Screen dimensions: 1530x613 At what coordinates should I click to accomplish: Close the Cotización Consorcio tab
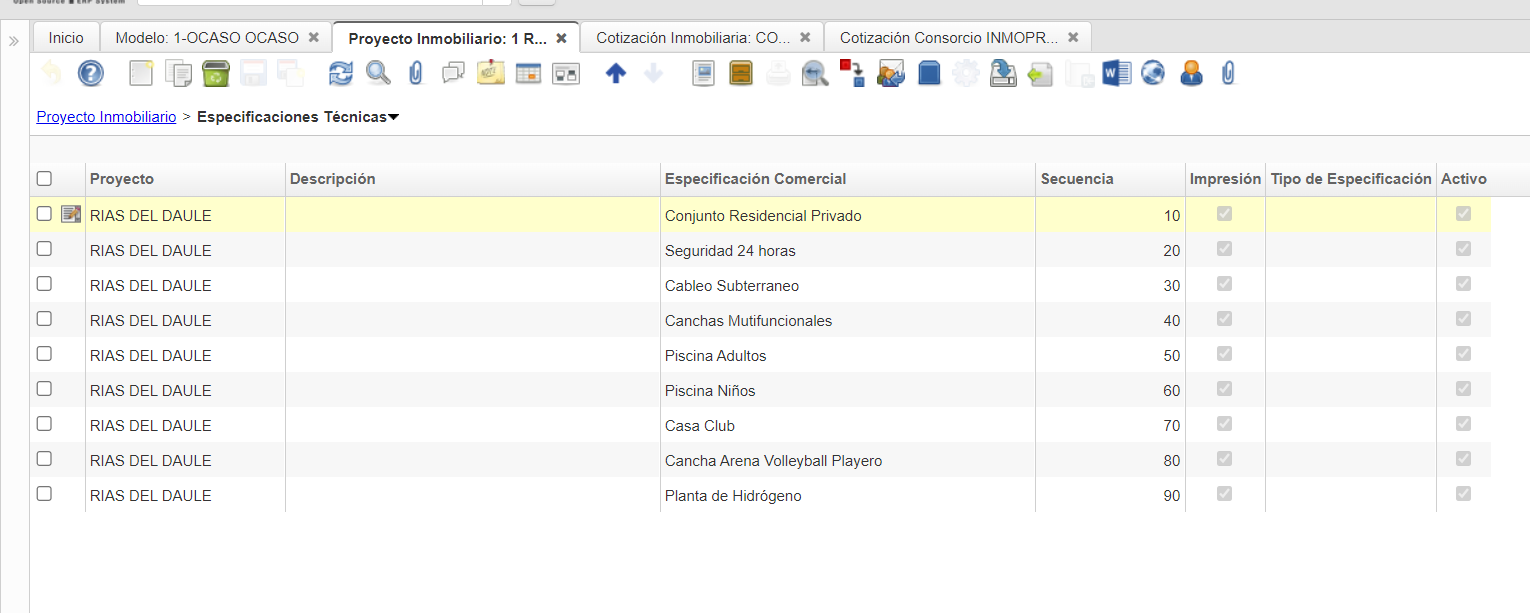[x=1073, y=38]
